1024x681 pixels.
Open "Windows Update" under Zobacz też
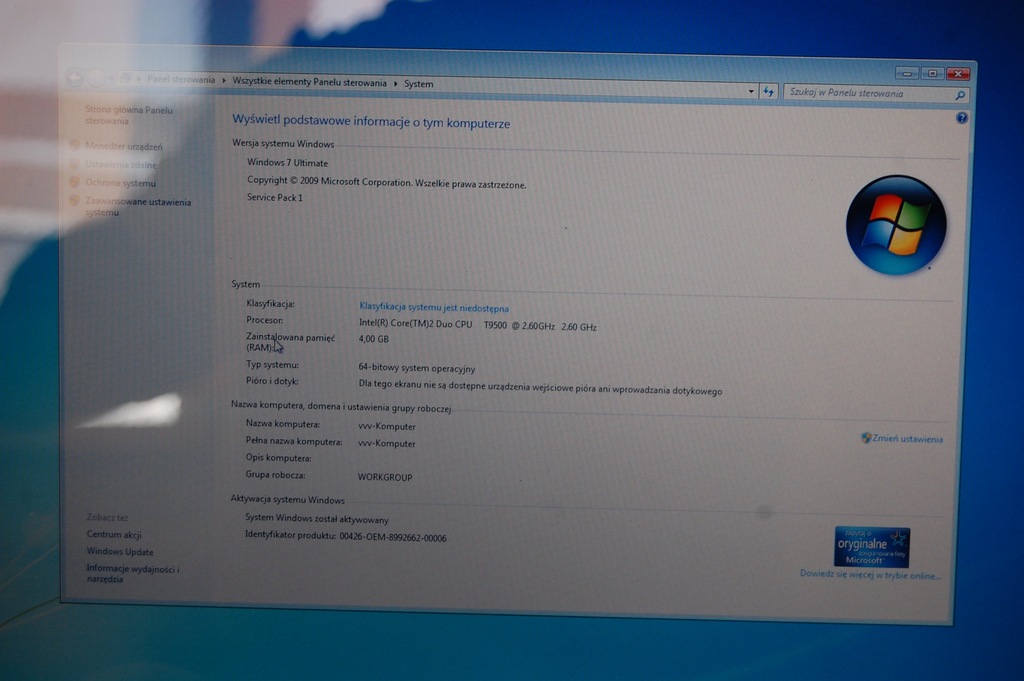tap(120, 552)
